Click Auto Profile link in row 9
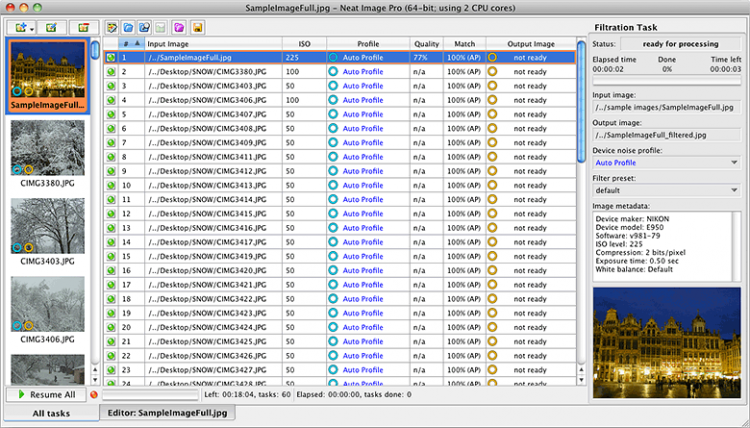This screenshot has height=428, width=750. 363,171
